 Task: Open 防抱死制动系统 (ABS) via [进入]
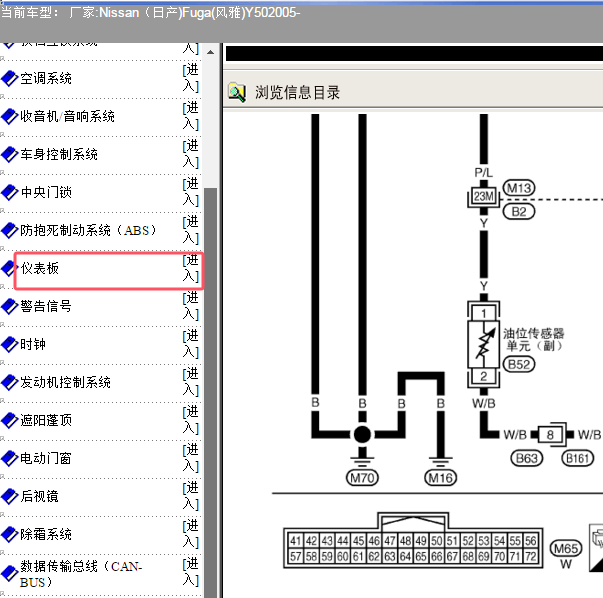point(191,230)
